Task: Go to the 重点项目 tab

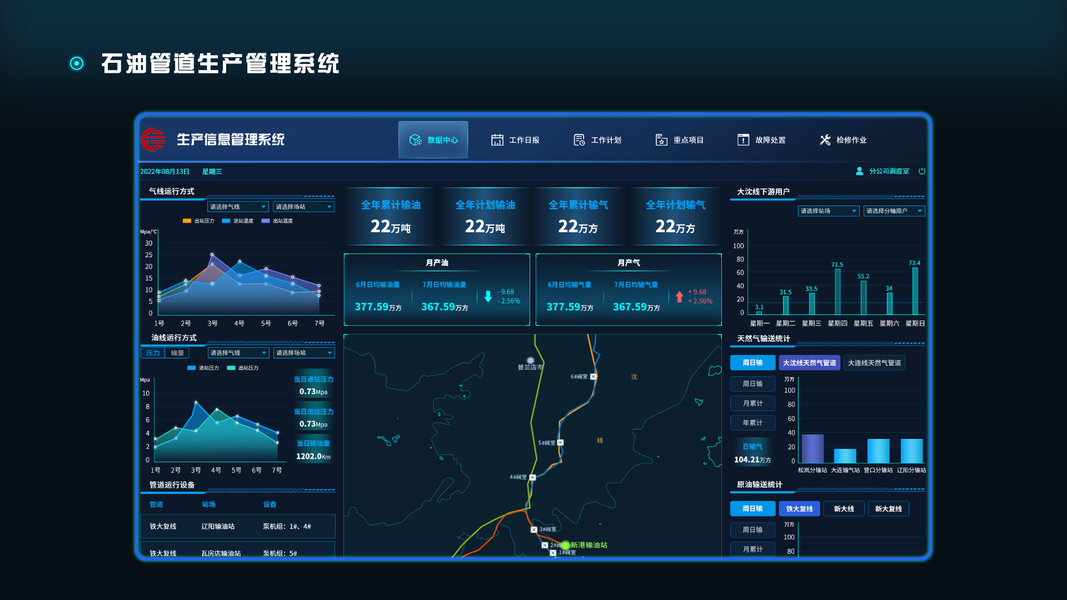Action: (679, 139)
